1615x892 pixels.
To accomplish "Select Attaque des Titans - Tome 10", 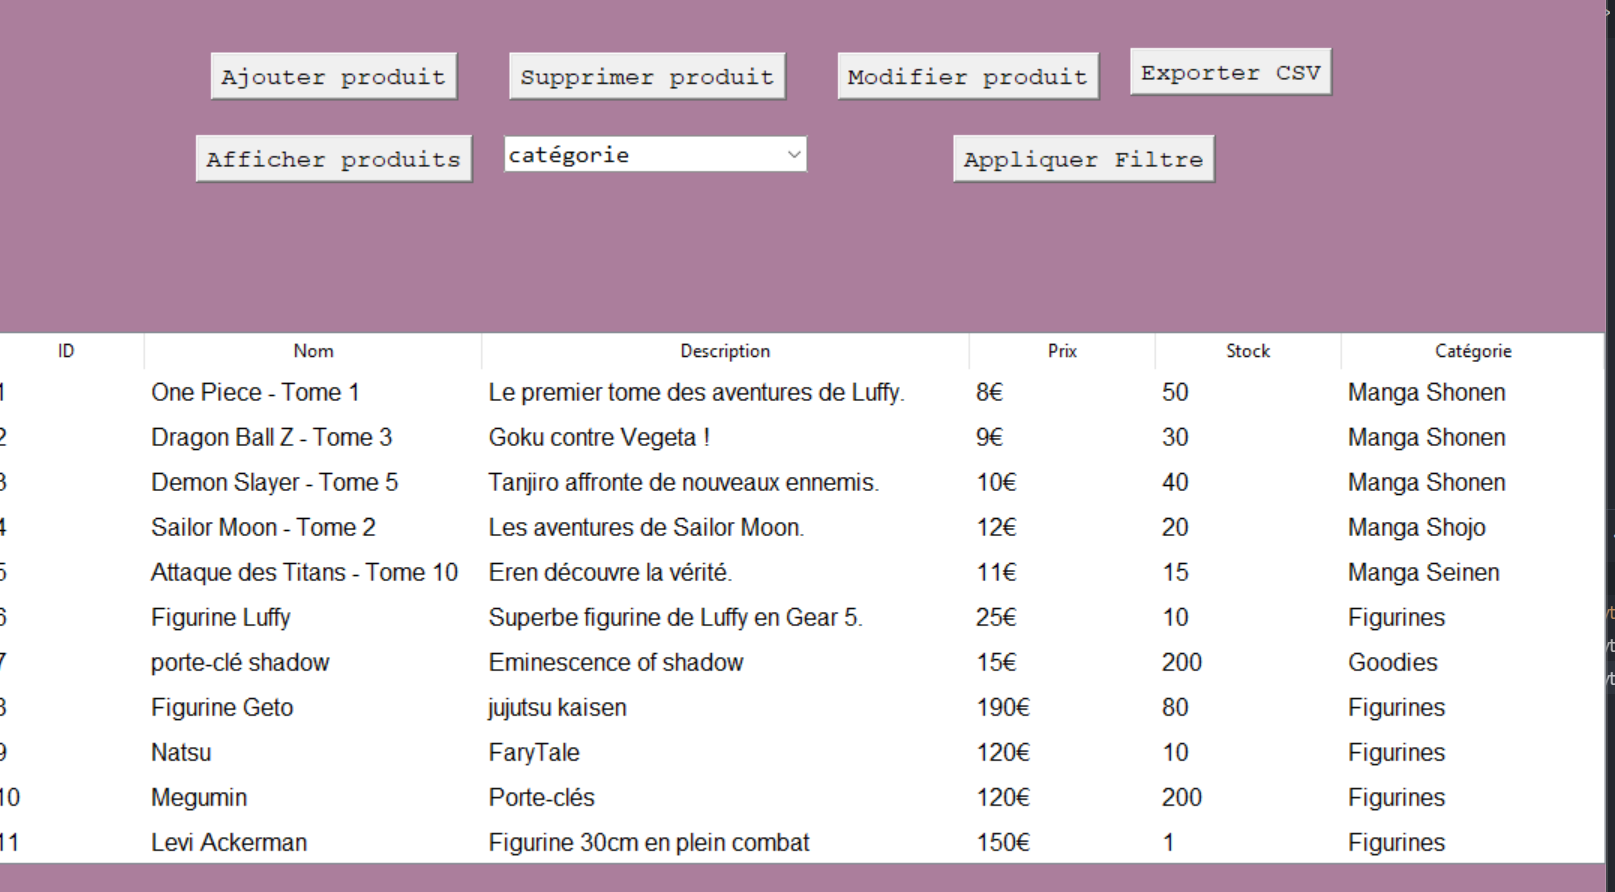I will coord(802,572).
